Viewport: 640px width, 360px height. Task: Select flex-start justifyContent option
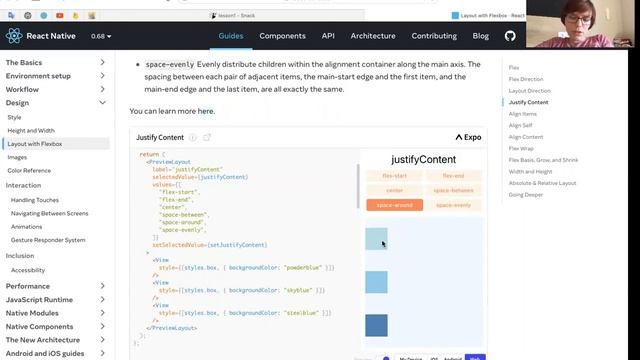(394, 176)
